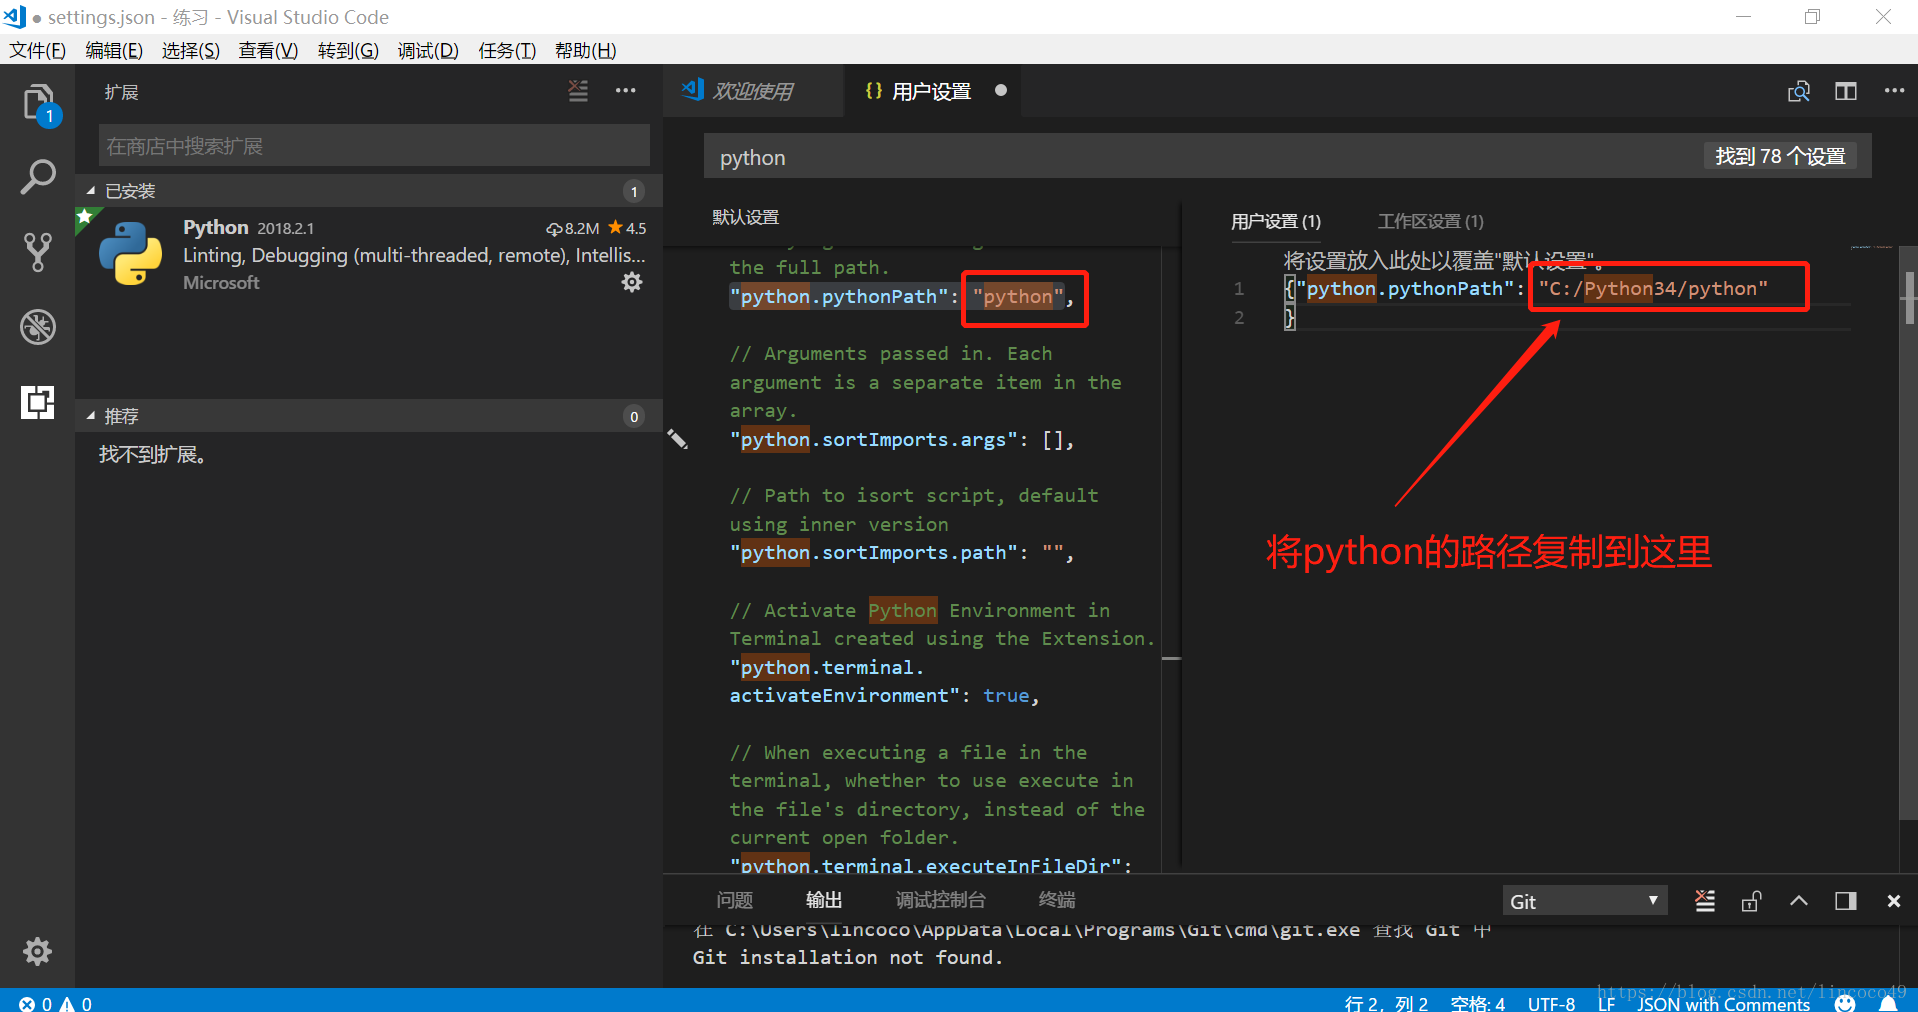The width and height of the screenshot is (1918, 1012).
Task: Toggle output scroll lock
Action: 1751,901
